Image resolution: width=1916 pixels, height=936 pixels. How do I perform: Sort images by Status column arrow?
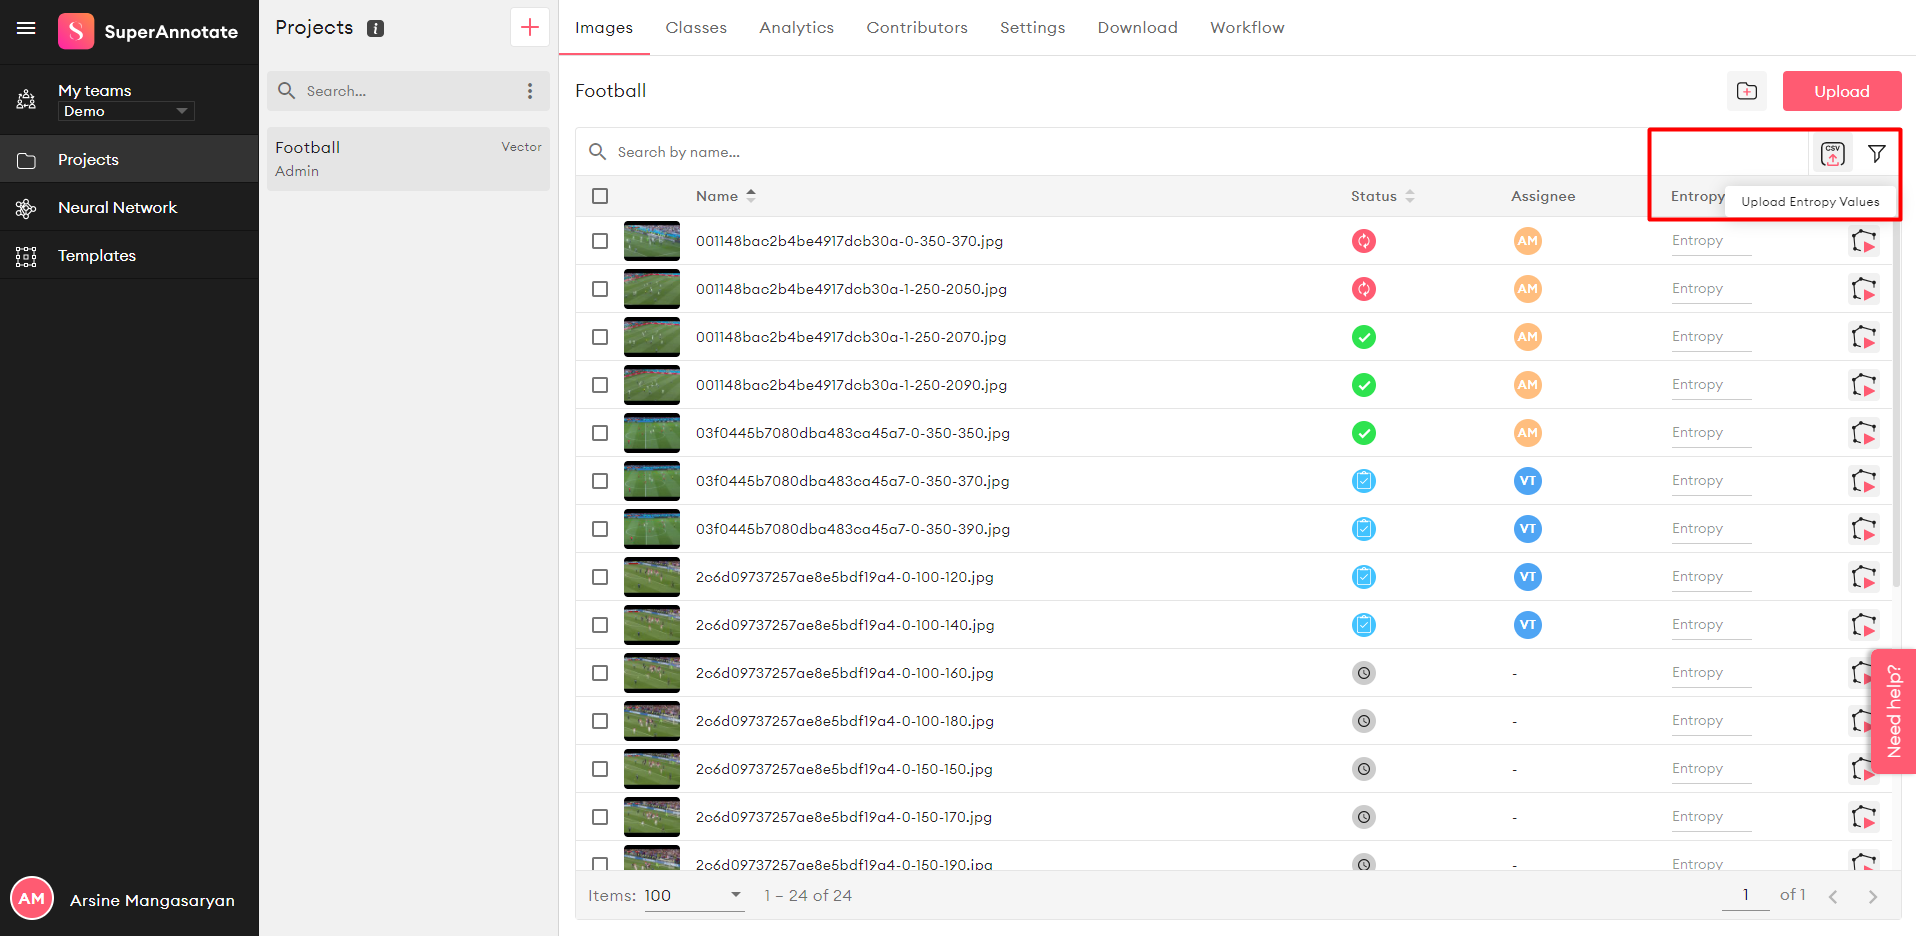pos(1410,196)
